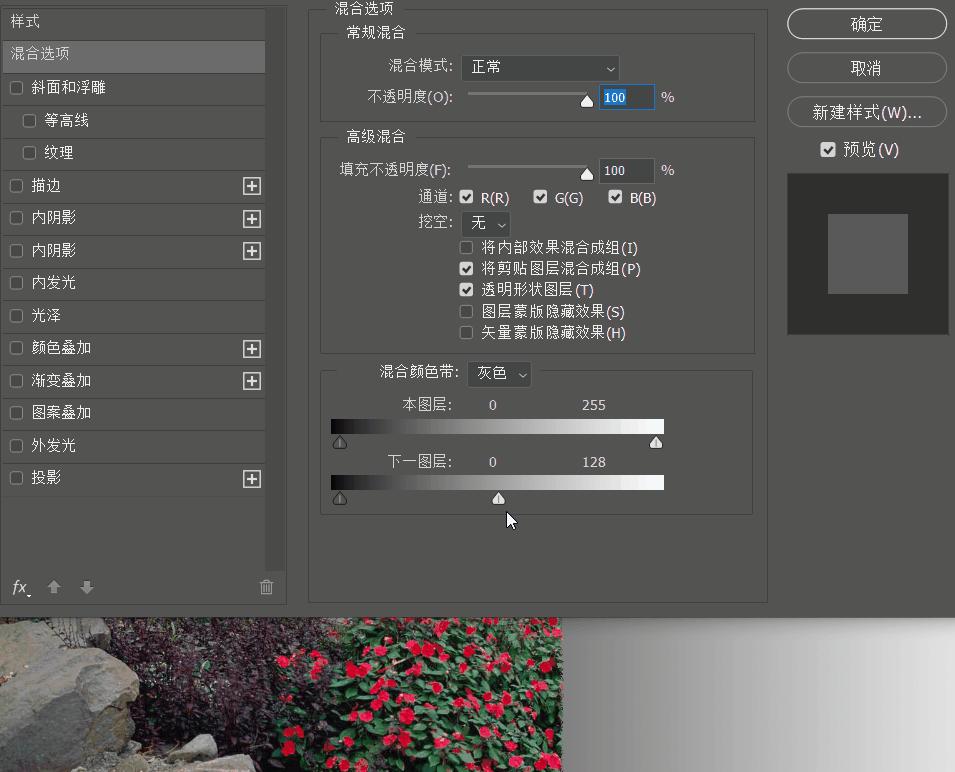This screenshot has width=955, height=772.
Task: Click the 新建样式(W)... button
Action: point(866,112)
